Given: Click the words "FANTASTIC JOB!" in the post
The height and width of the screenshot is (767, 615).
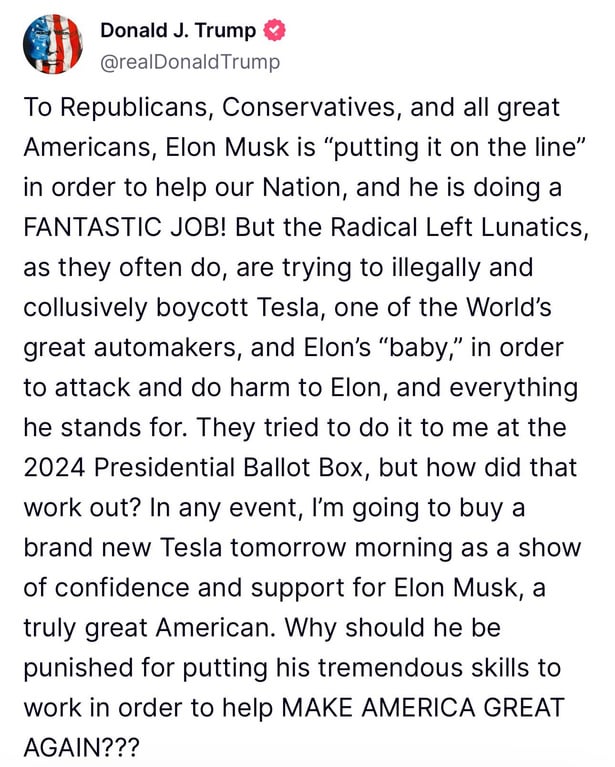Looking at the screenshot, I should [x=119, y=226].
